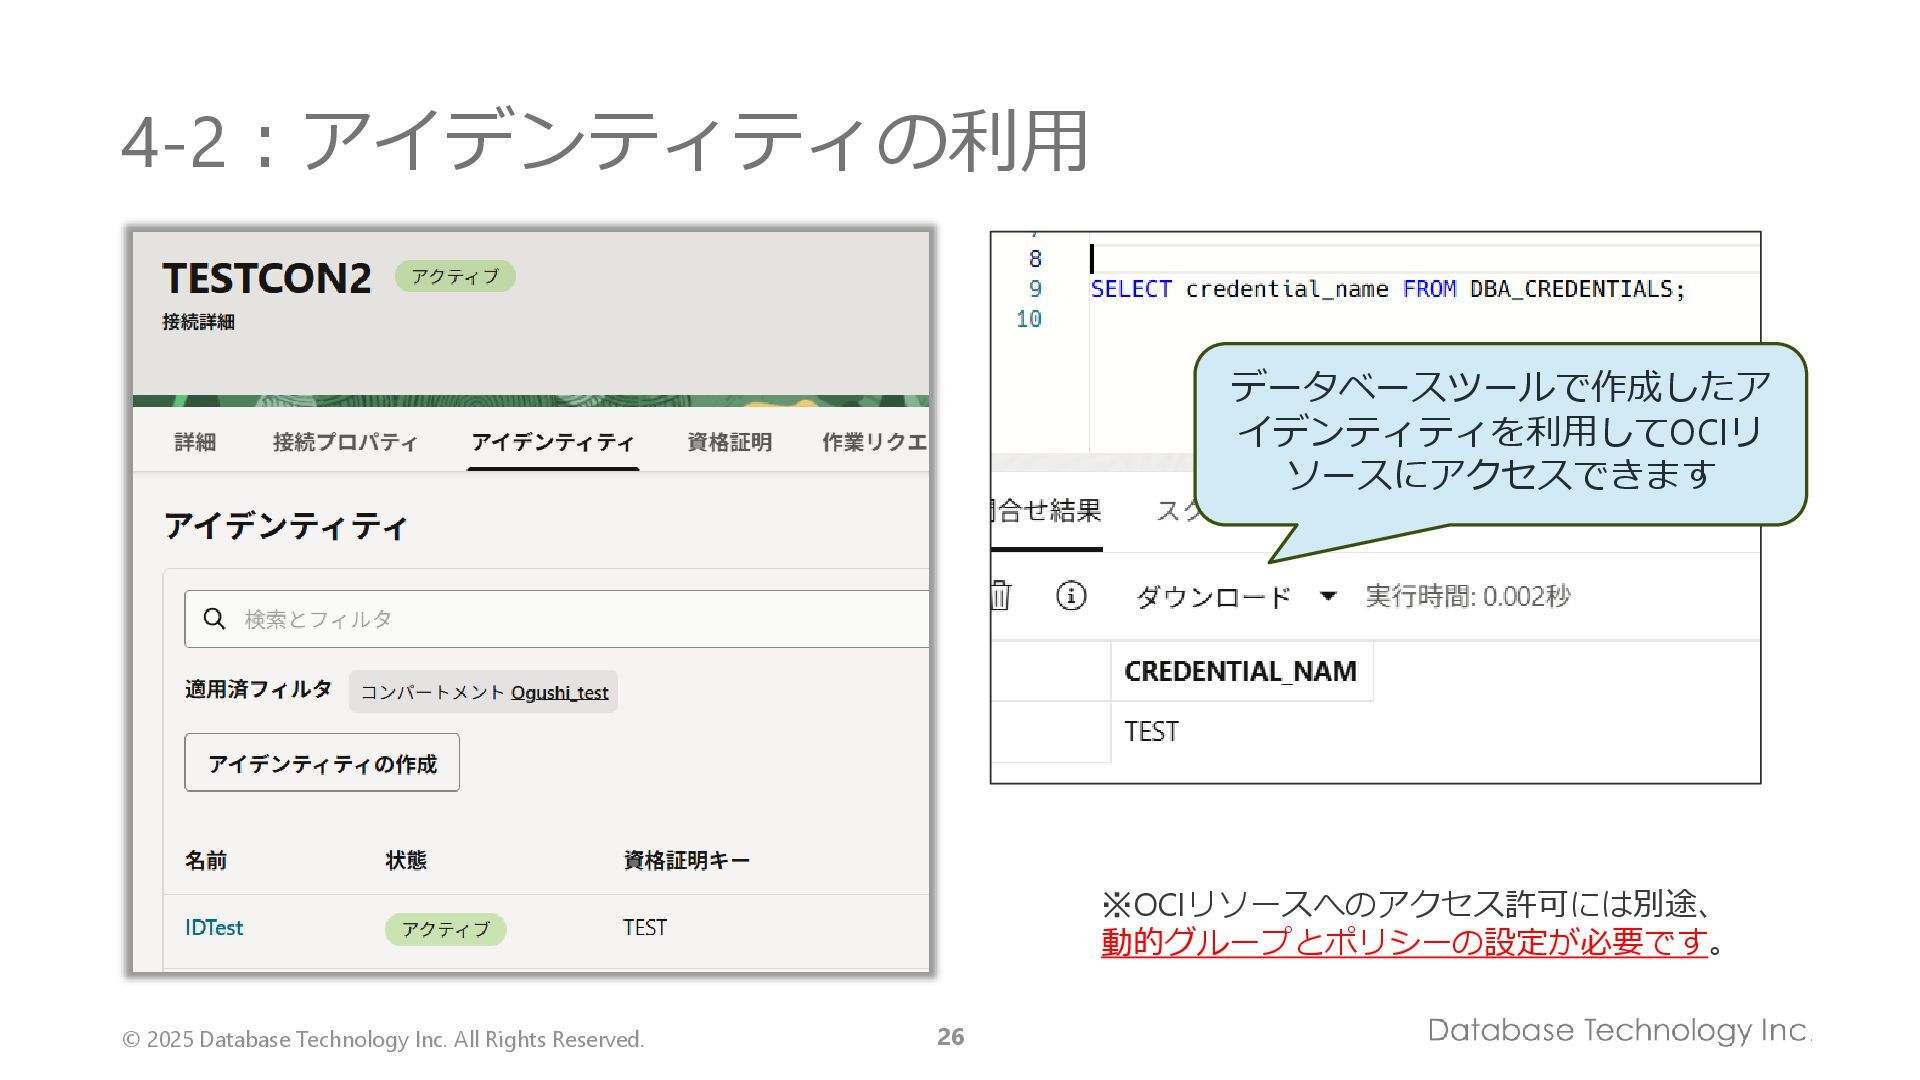Click the 名前 column header
Viewport: 1920px width, 1080px height.
[x=206, y=860]
